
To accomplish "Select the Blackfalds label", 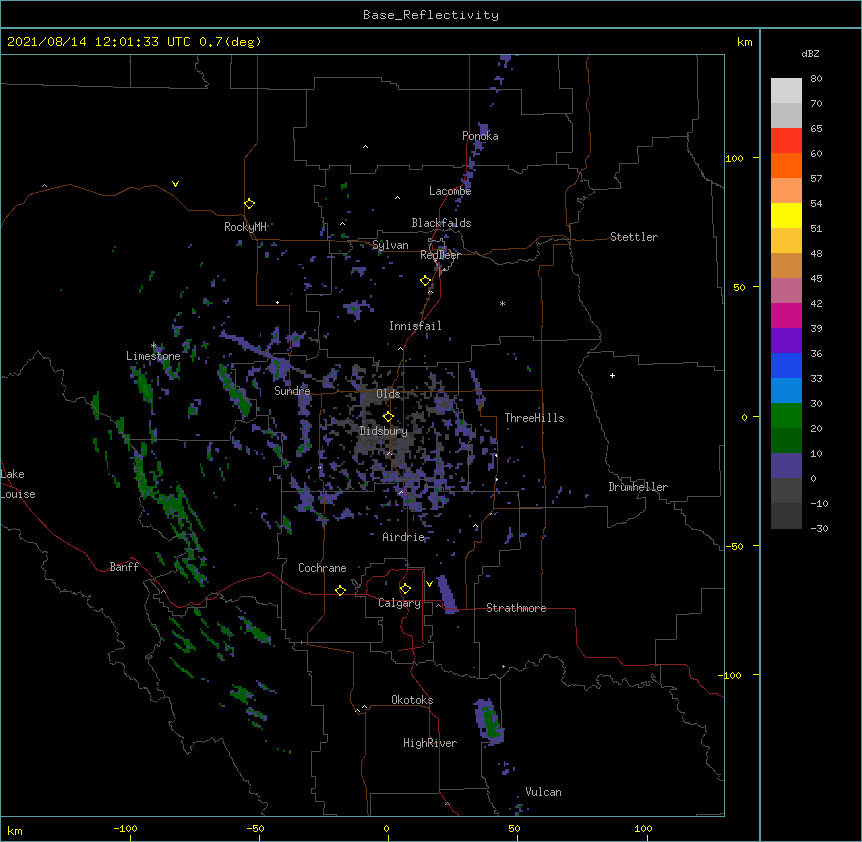I will [441, 223].
